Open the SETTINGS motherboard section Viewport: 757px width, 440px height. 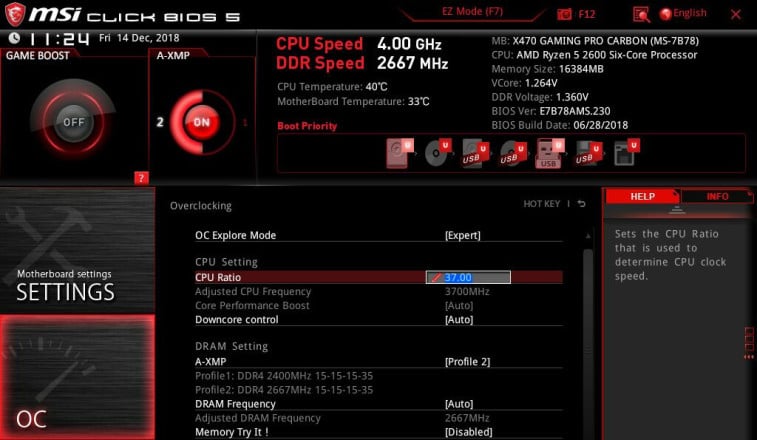(77, 250)
